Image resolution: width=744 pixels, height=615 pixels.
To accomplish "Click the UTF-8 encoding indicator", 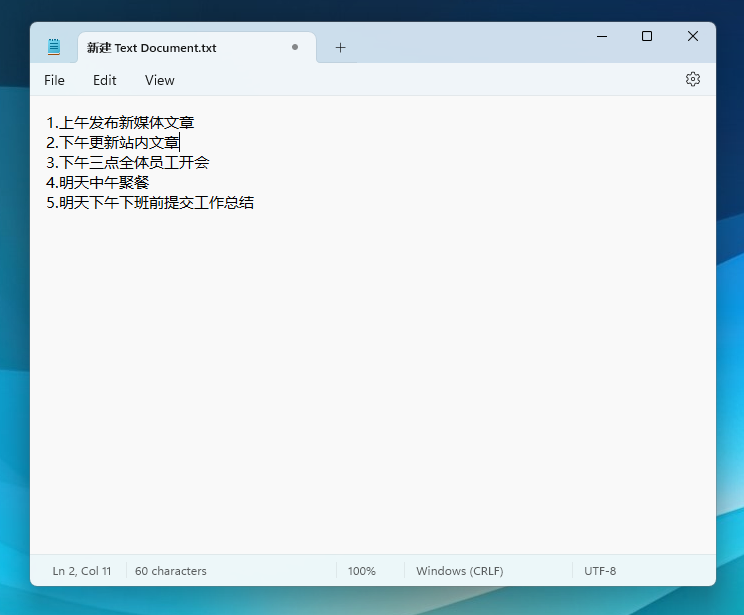I will (600, 571).
